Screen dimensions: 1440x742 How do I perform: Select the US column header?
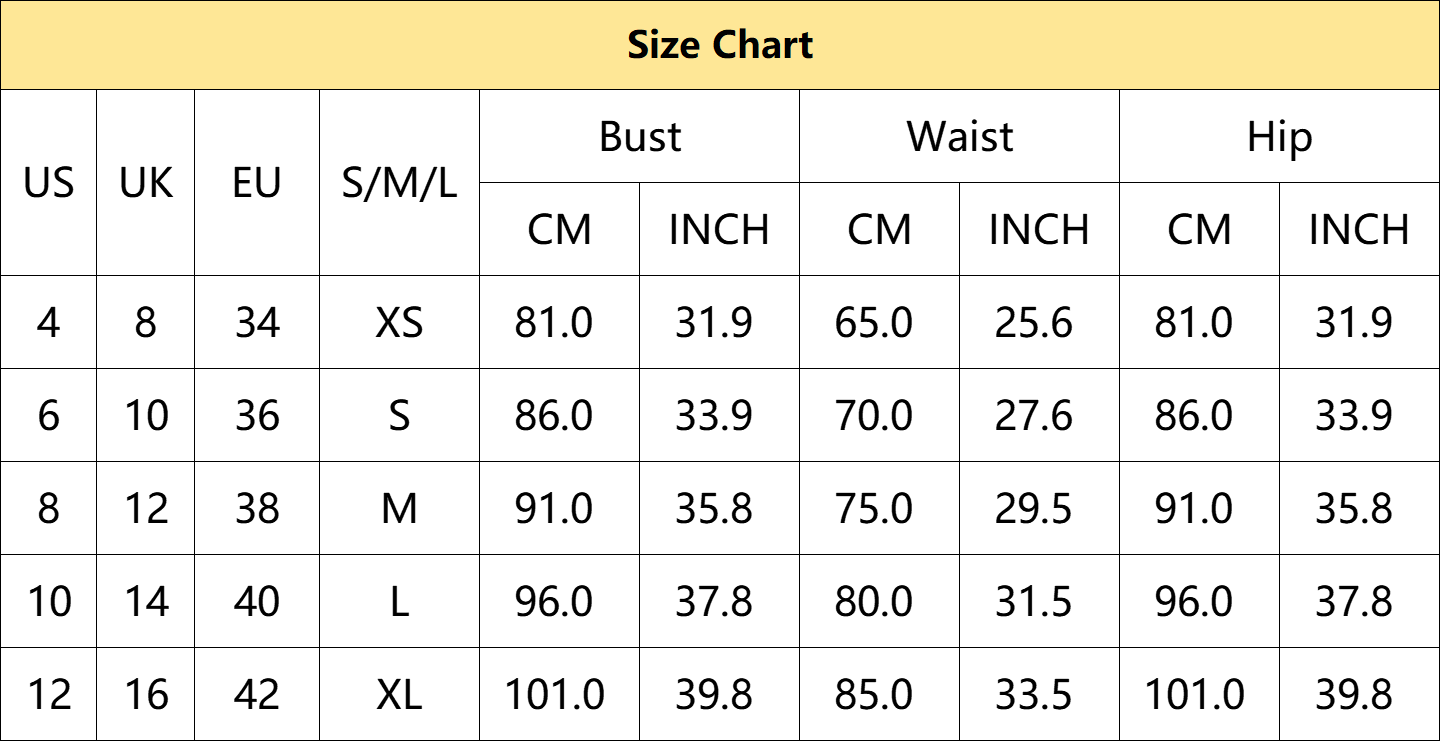click(x=49, y=183)
